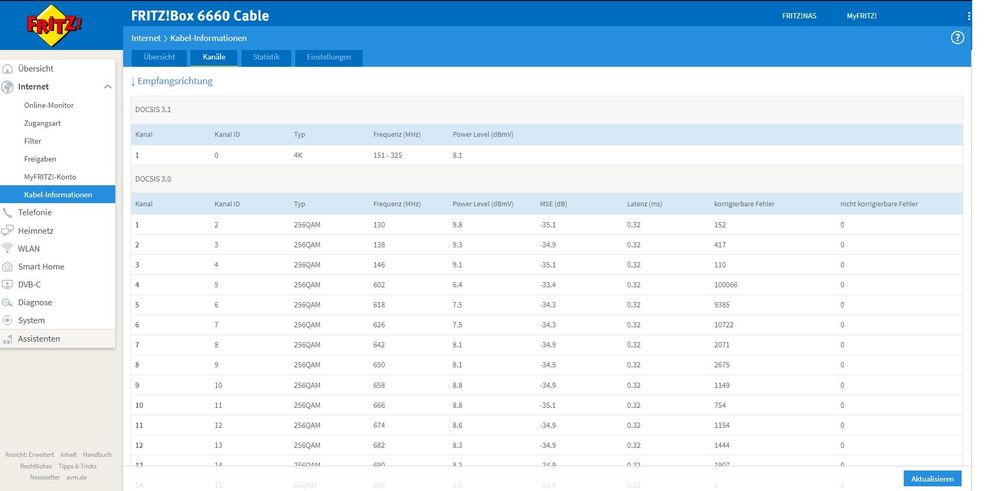Viewport: 999px width, 491px height.
Task: Open the help question mark icon
Action: pos(957,37)
